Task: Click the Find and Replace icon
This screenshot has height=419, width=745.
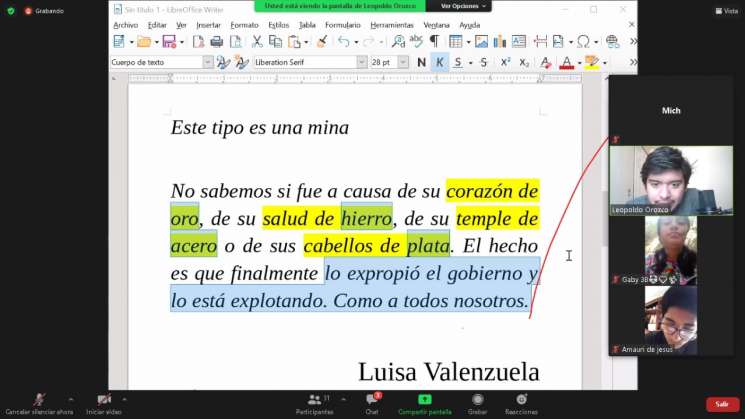Action: (x=398, y=42)
